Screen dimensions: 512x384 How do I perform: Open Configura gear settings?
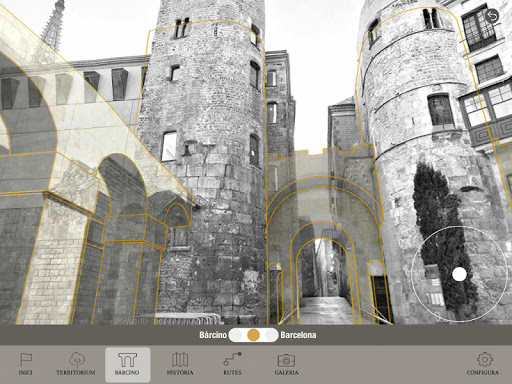(x=483, y=364)
